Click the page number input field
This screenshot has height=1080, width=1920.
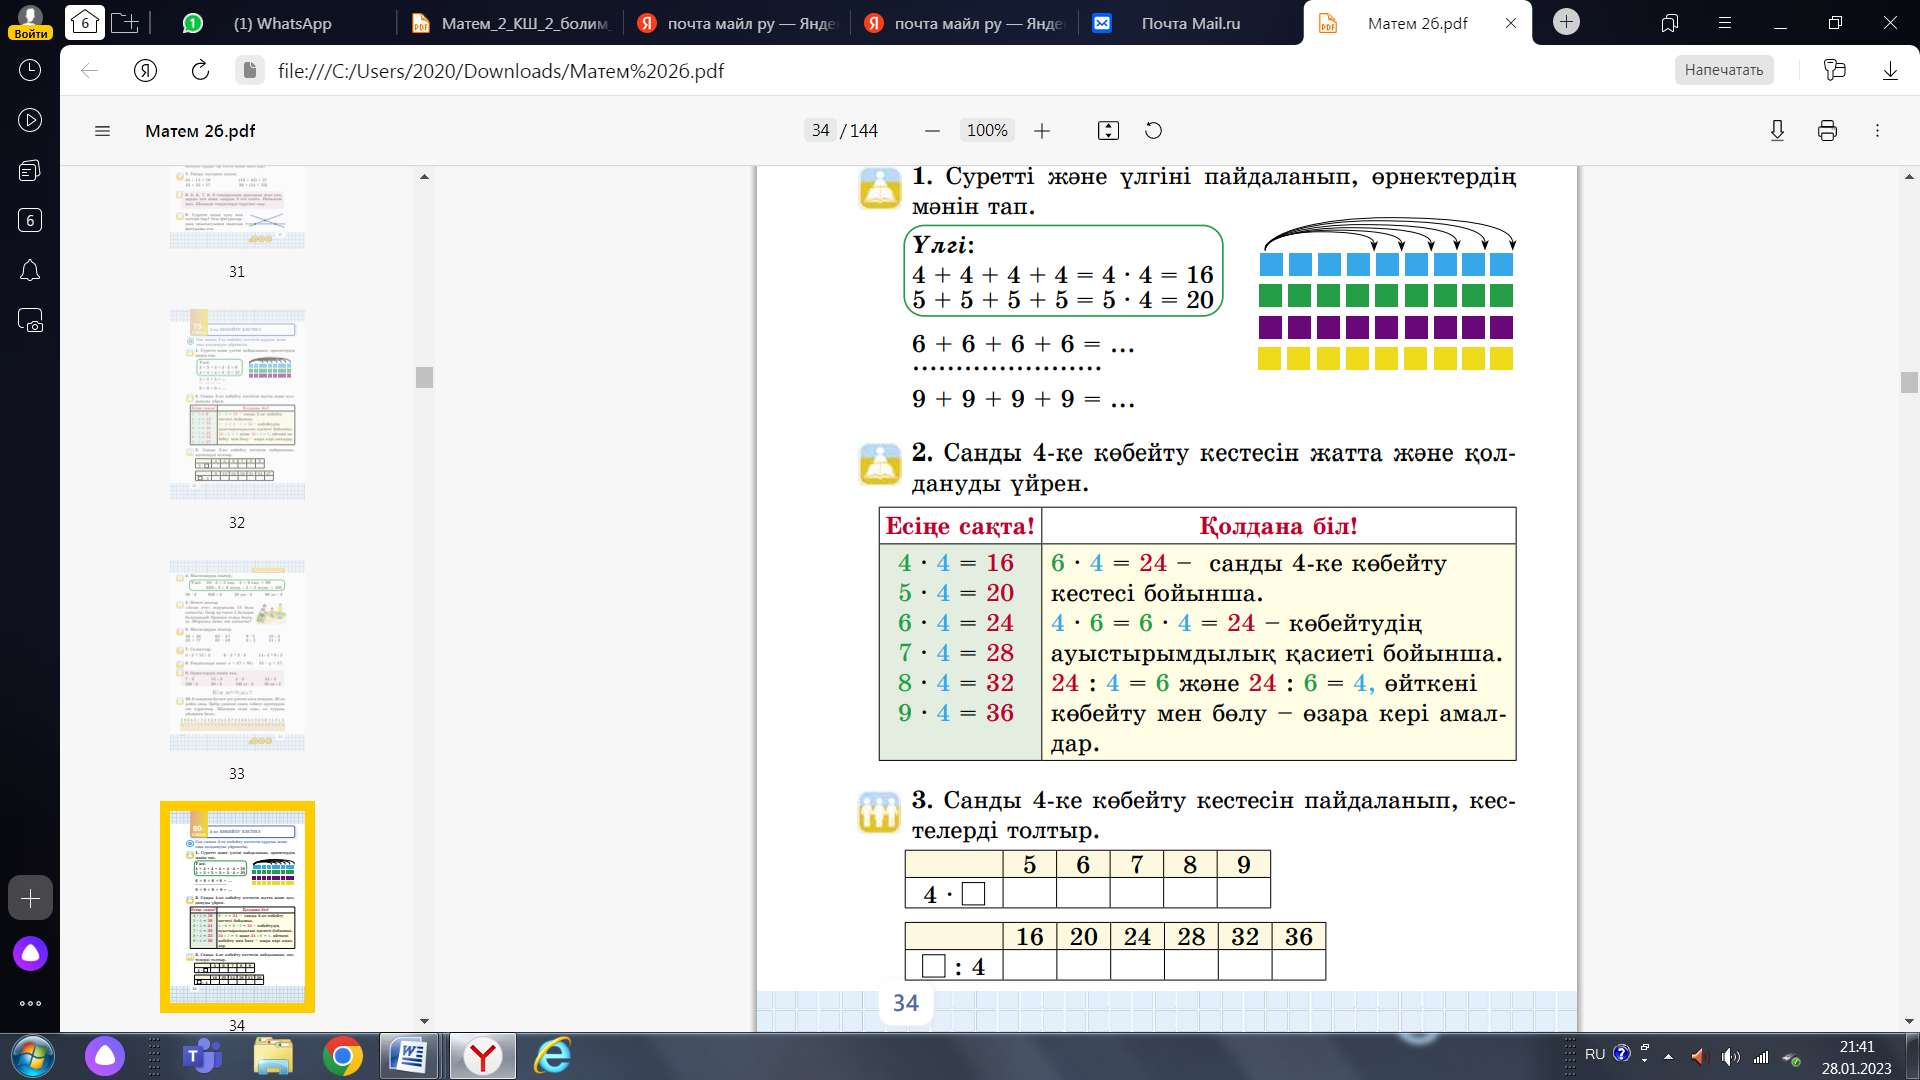(x=820, y=131)
